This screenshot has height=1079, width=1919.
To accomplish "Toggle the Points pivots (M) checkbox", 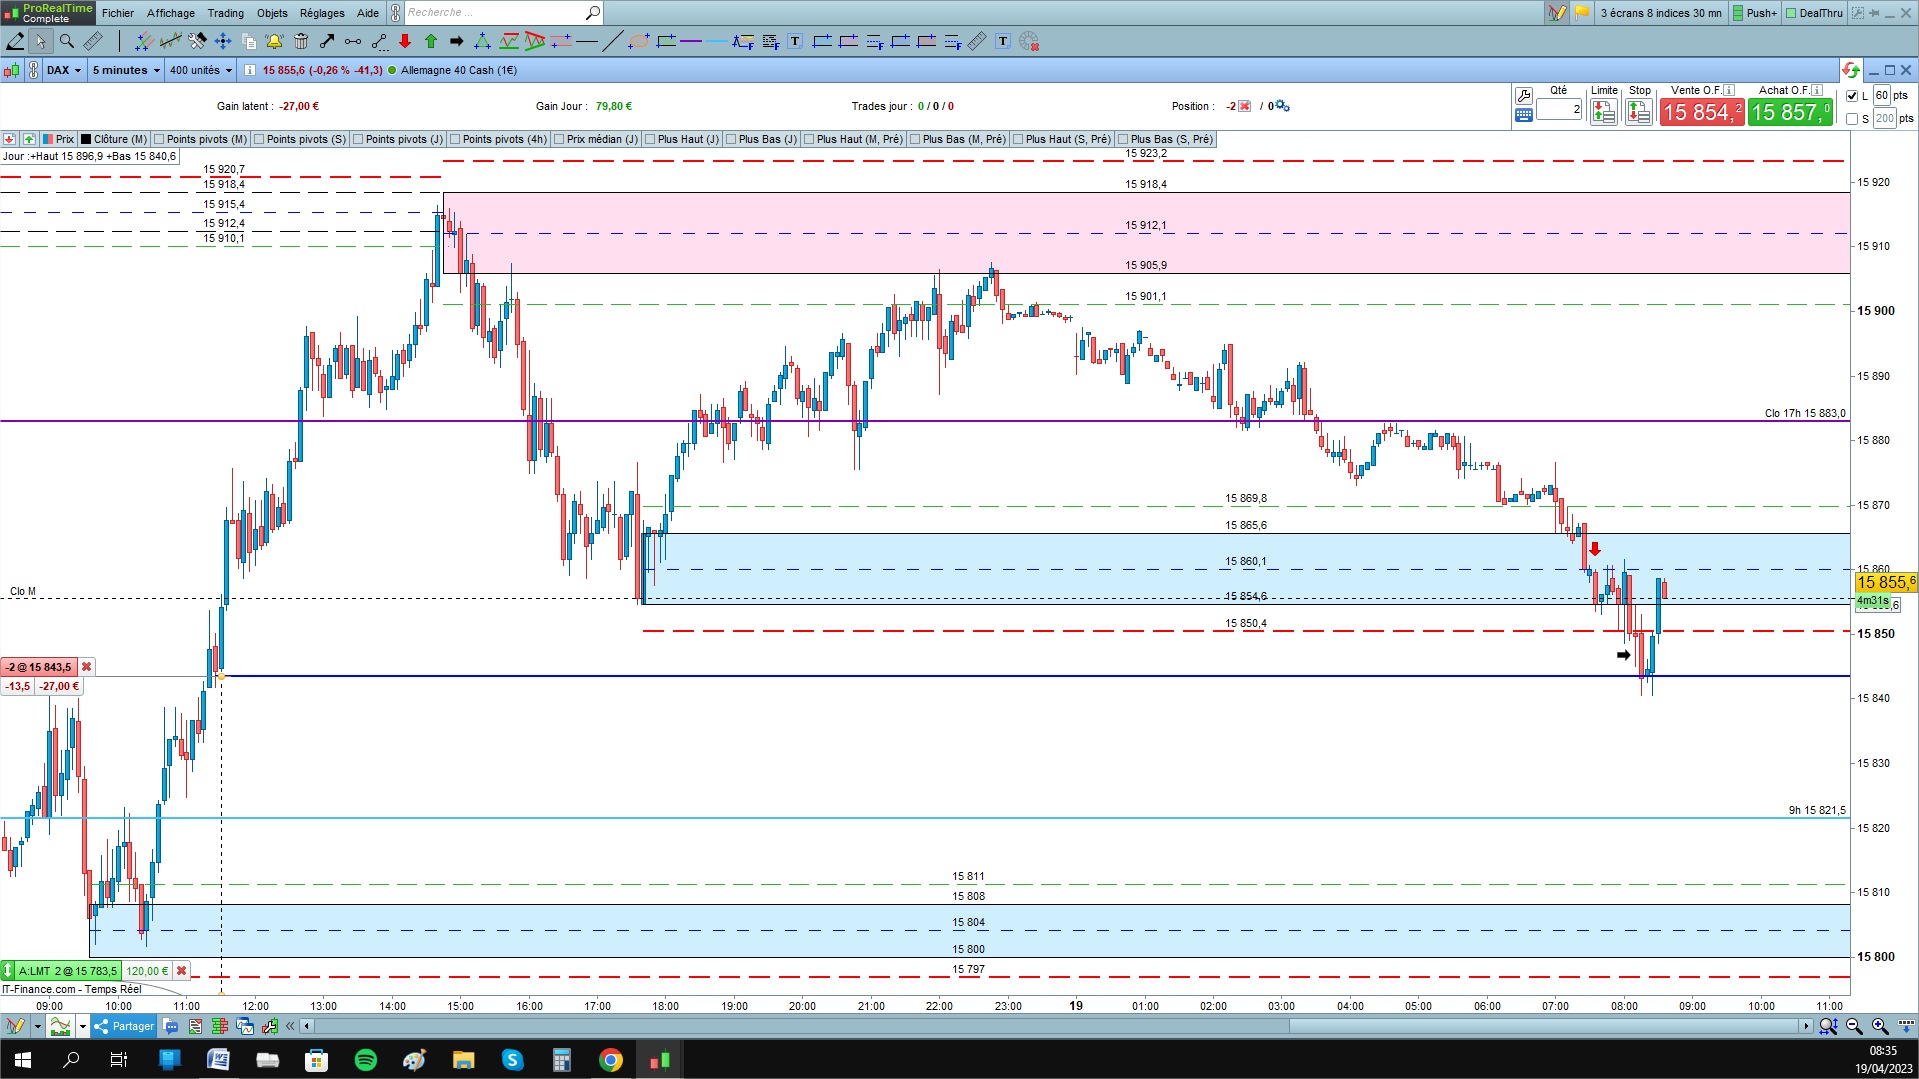I will click(x=159, y=139).
